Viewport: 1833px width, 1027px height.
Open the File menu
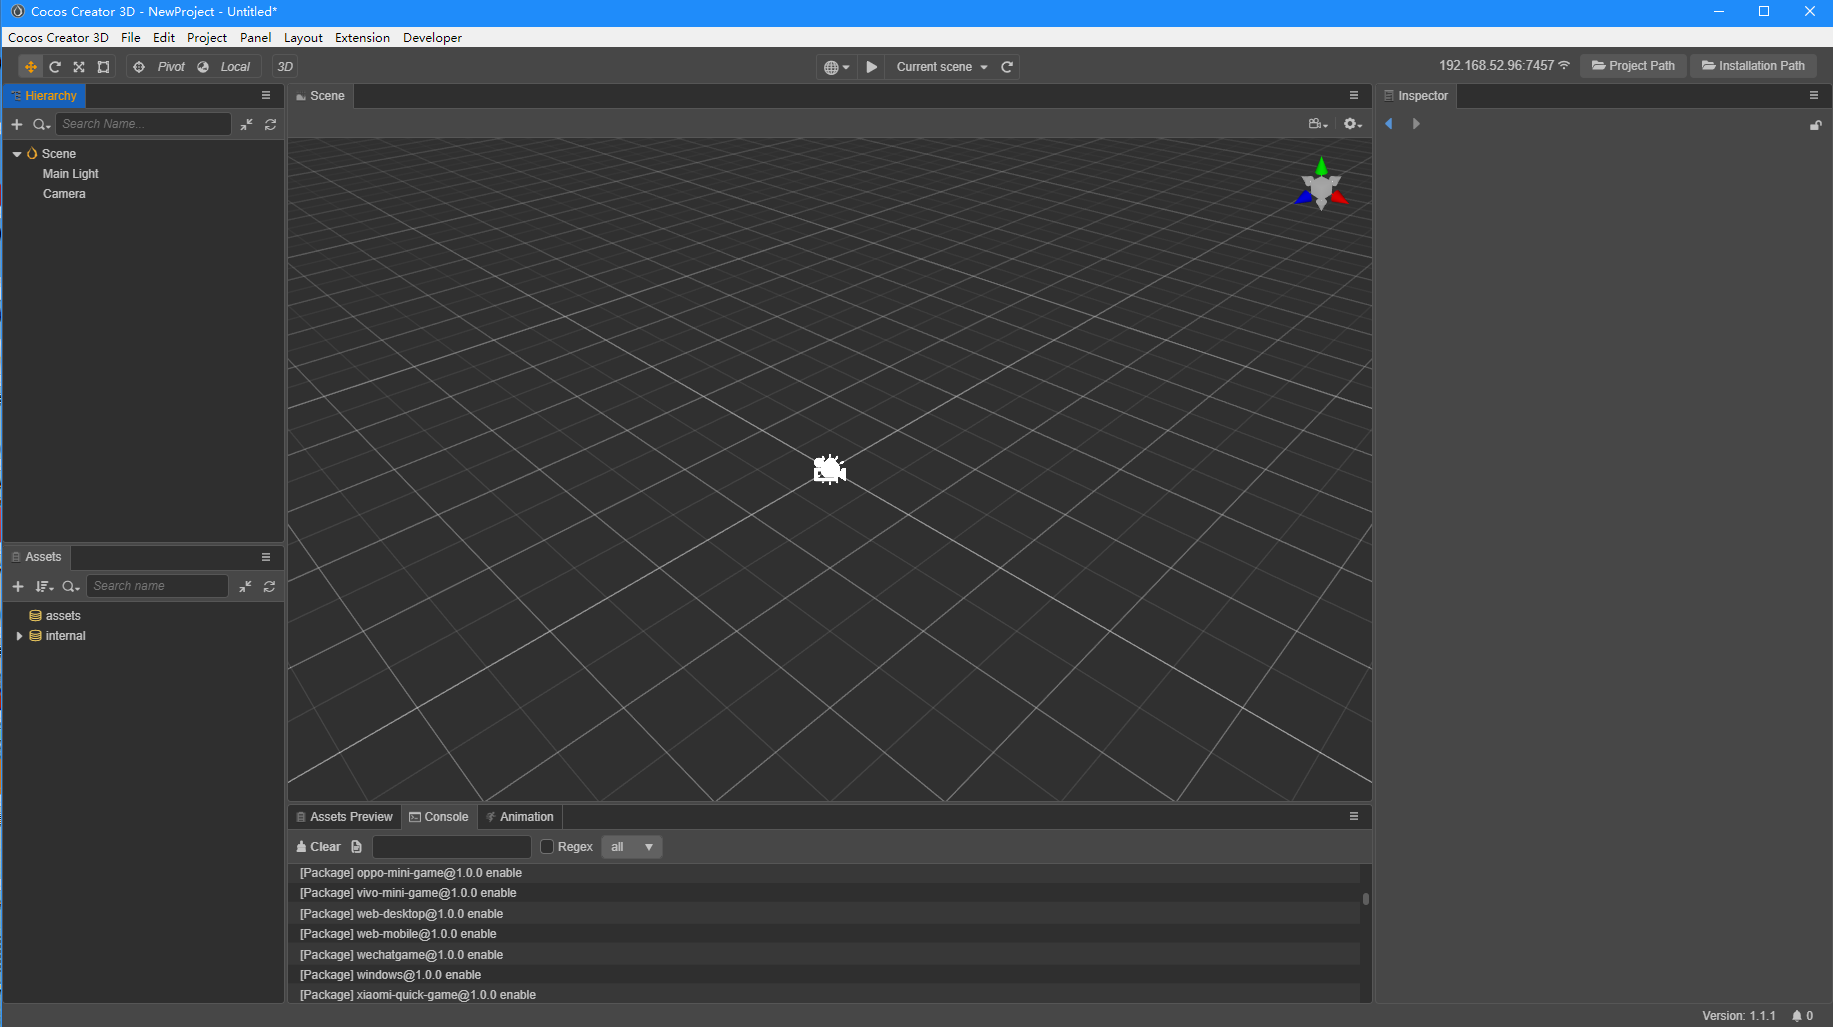(x=131, y=38)
